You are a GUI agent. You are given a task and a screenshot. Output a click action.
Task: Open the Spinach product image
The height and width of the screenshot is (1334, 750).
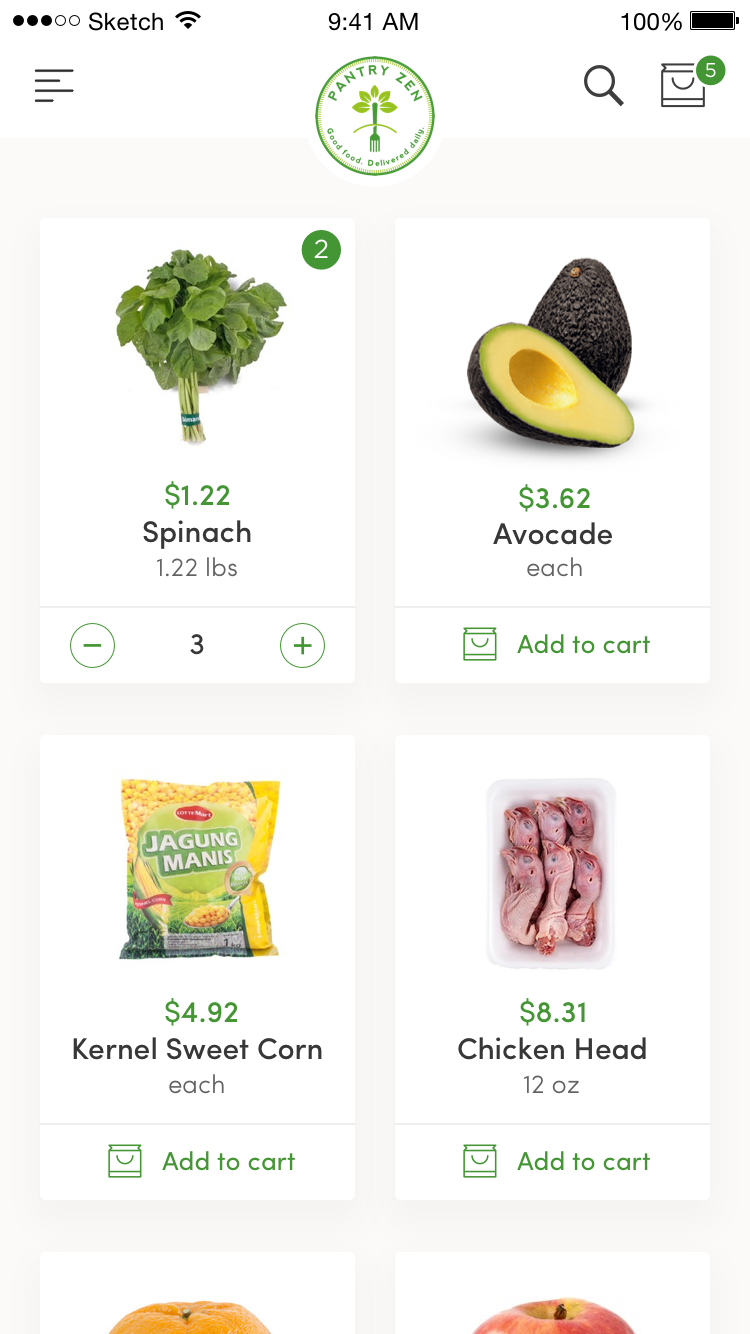pyautogui.click(x=198, y=345)
